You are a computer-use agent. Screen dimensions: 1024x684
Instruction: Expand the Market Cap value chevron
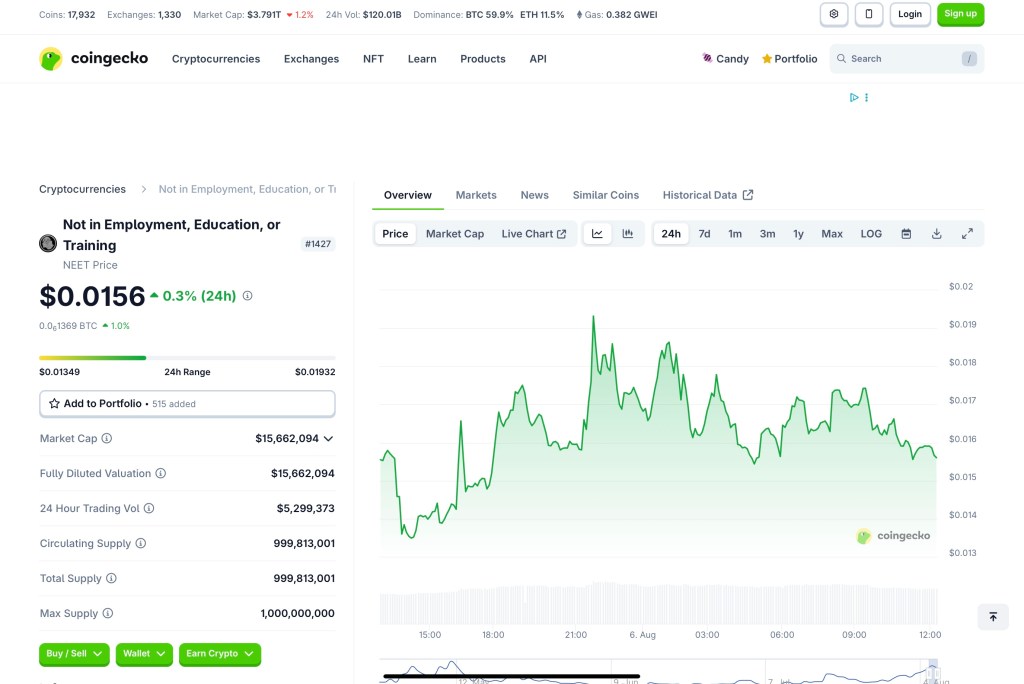pos(328,439)
